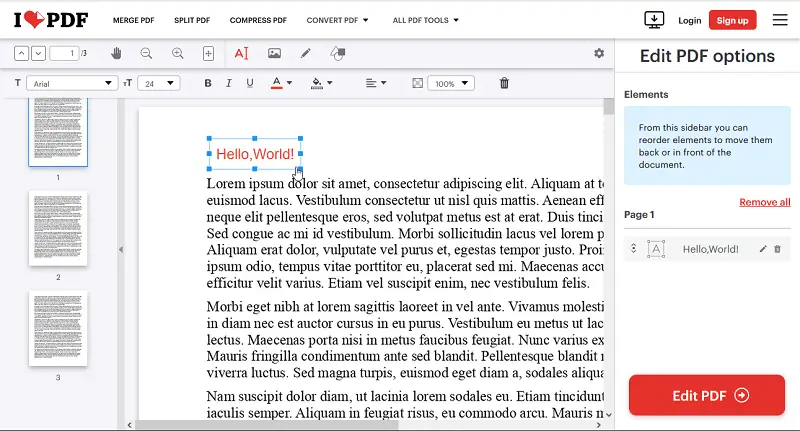This screenshot has height=431, width=800.
Task: Open the hamburger menu
Action: [x=780, y=20]
